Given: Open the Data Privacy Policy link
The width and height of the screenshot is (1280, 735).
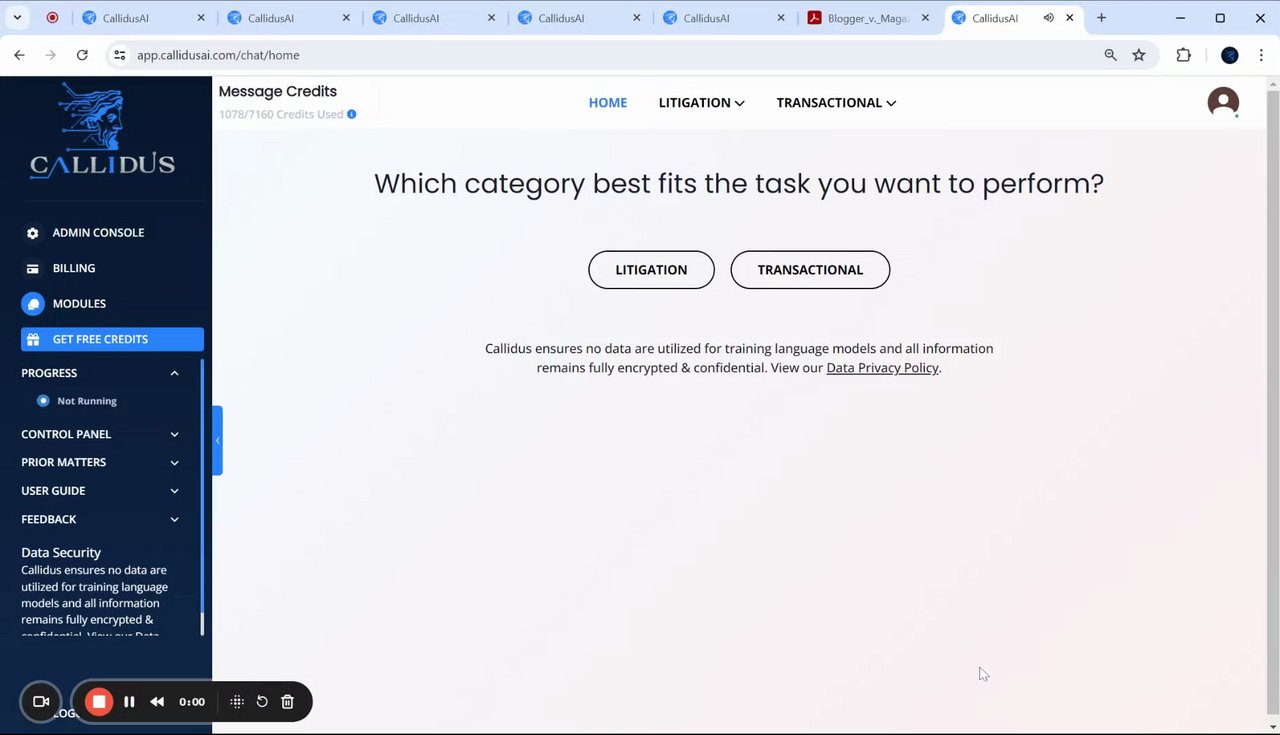Looking at the screenshot, I should (x=882, y=368).
